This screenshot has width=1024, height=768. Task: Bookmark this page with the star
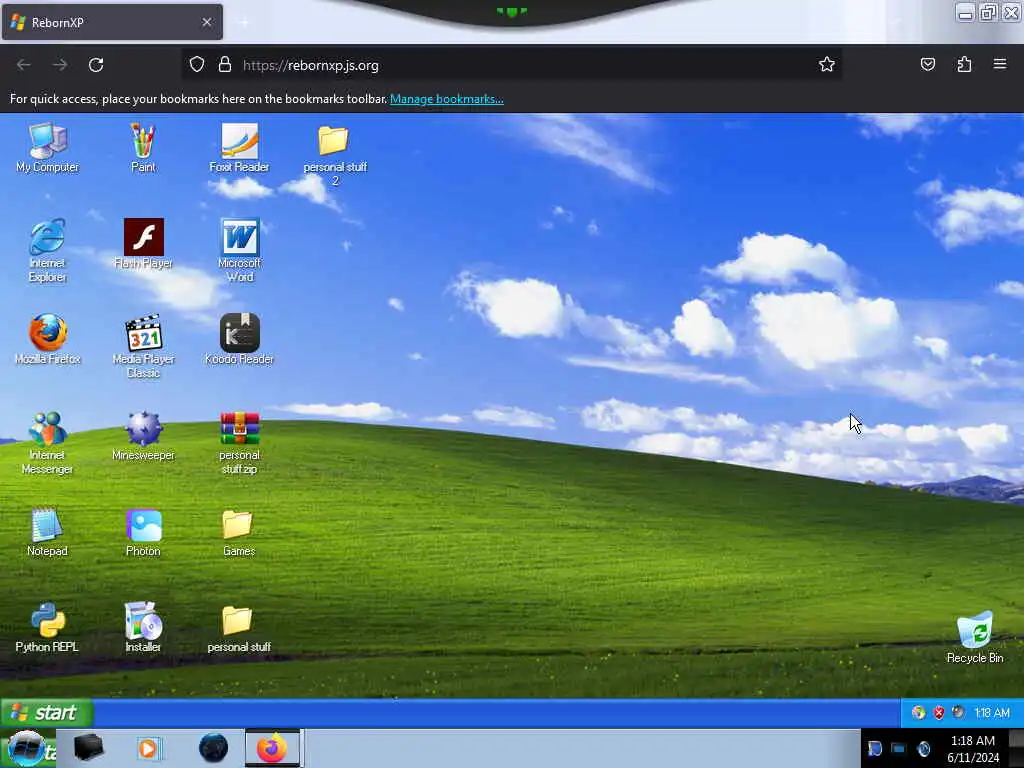[827, 64]
